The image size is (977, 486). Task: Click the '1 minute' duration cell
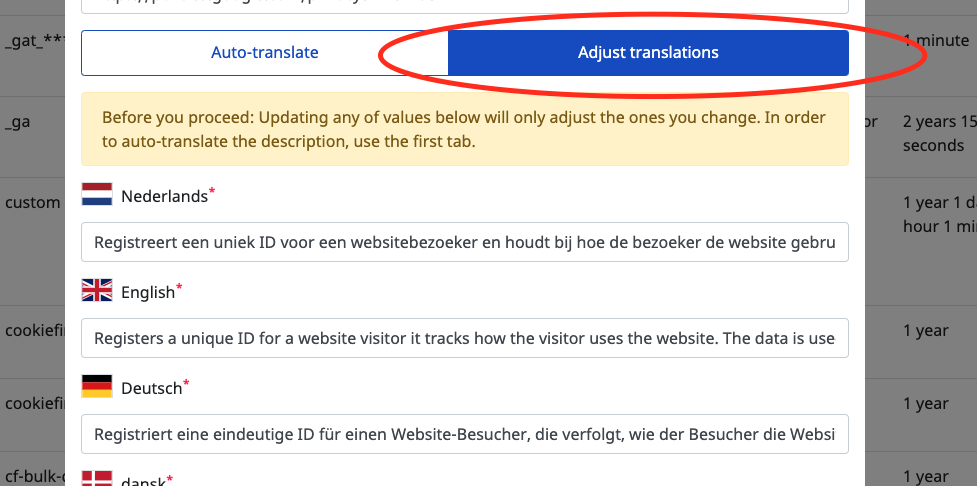(936, 41)
